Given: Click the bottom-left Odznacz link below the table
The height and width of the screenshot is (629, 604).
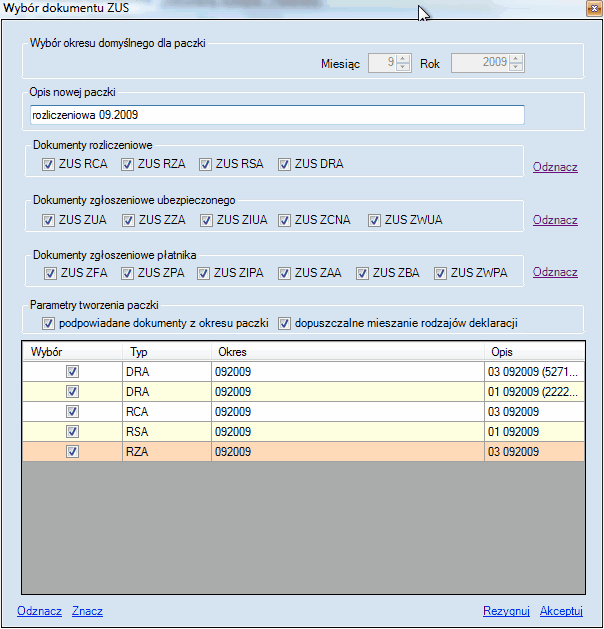Looking at the screenshot, I should click(x=39, y=611).
